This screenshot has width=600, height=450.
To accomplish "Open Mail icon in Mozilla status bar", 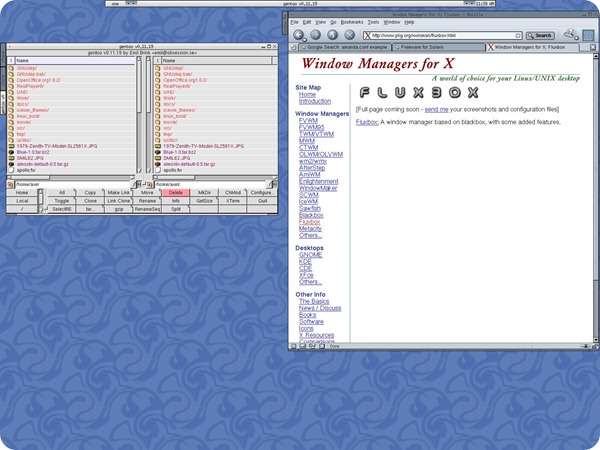I will click(x=303, y=346).
